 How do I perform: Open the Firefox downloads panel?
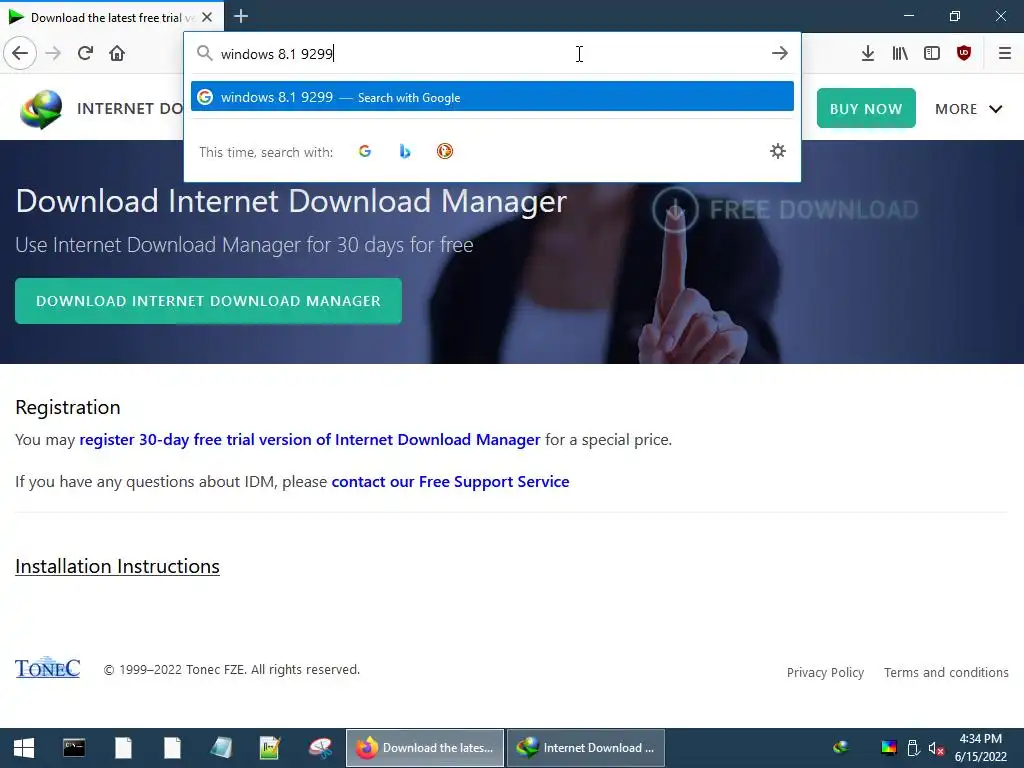tap(867, 54)
